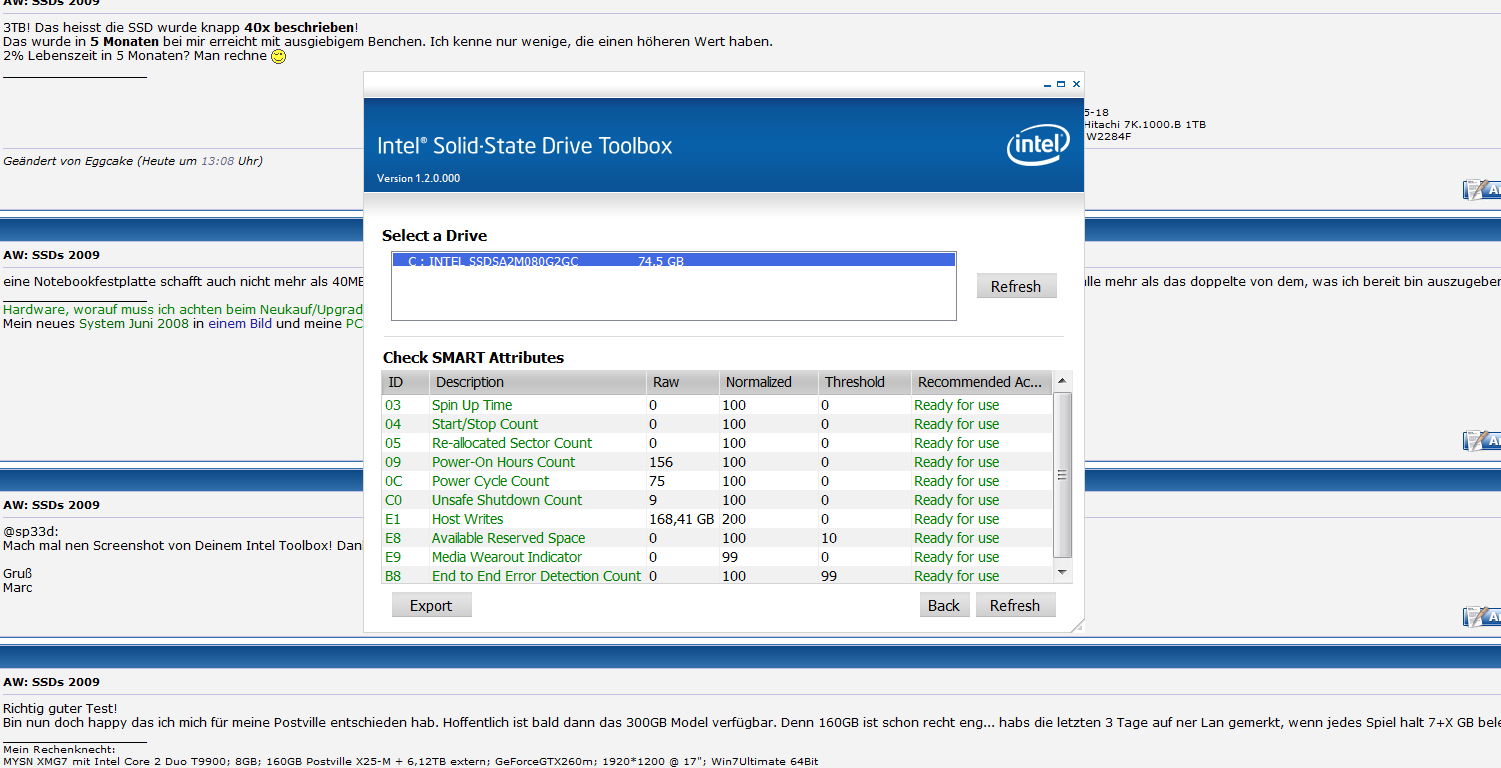
Task: Select the End to End Error Detection Count row
Action: tap(717, 576)
